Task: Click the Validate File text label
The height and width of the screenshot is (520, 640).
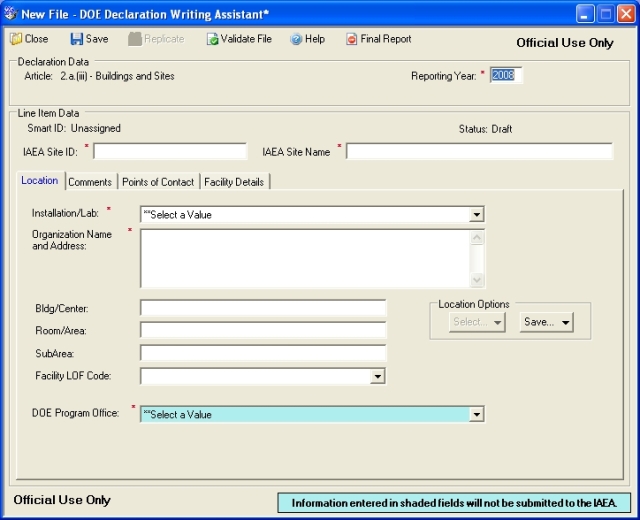Action: (246, 39)
